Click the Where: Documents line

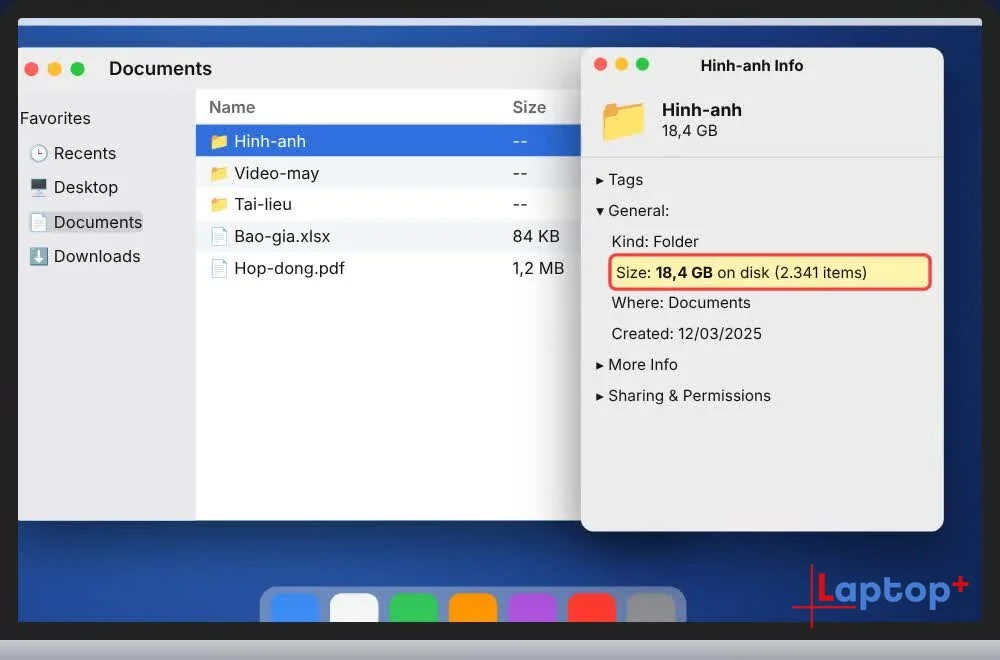tap(681, 303)
